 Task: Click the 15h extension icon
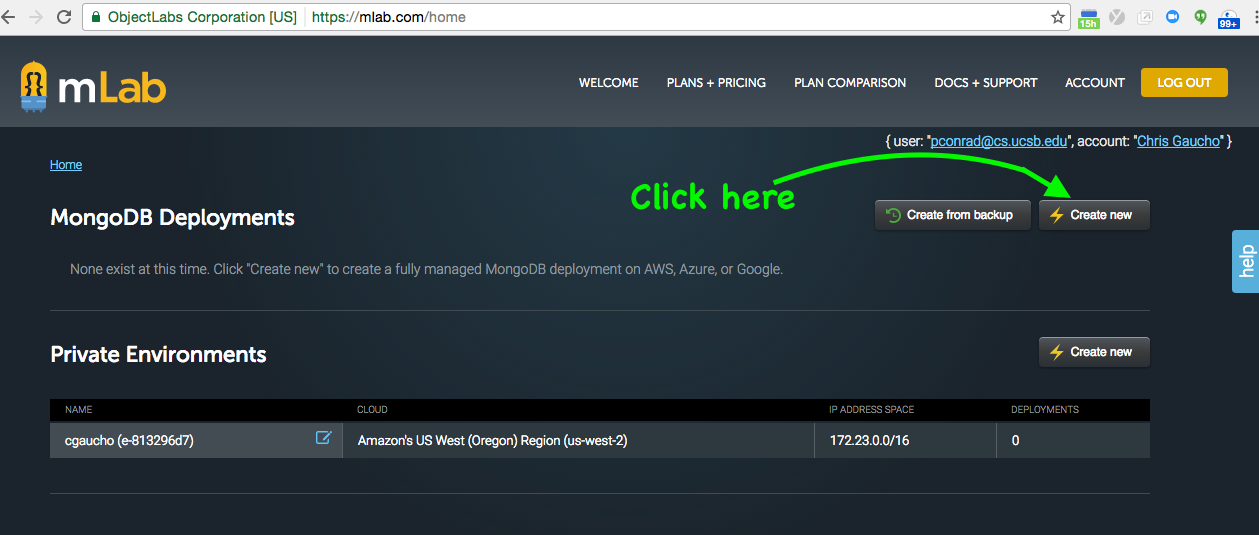pyautogui.click(x=1089, y=18)
